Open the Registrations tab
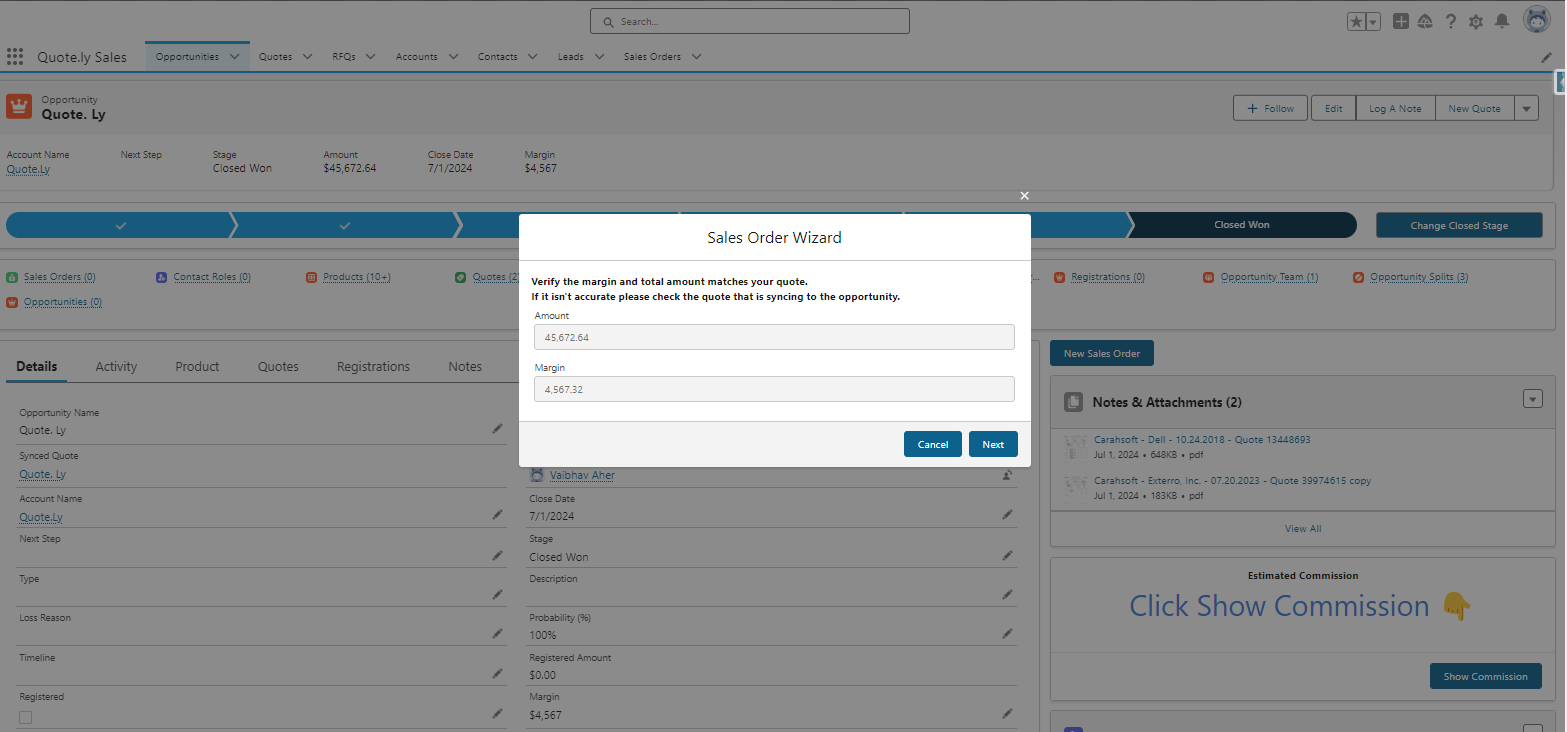Image resolution: width=1567 pixels, height=732 pixels. tap(373, 367)
